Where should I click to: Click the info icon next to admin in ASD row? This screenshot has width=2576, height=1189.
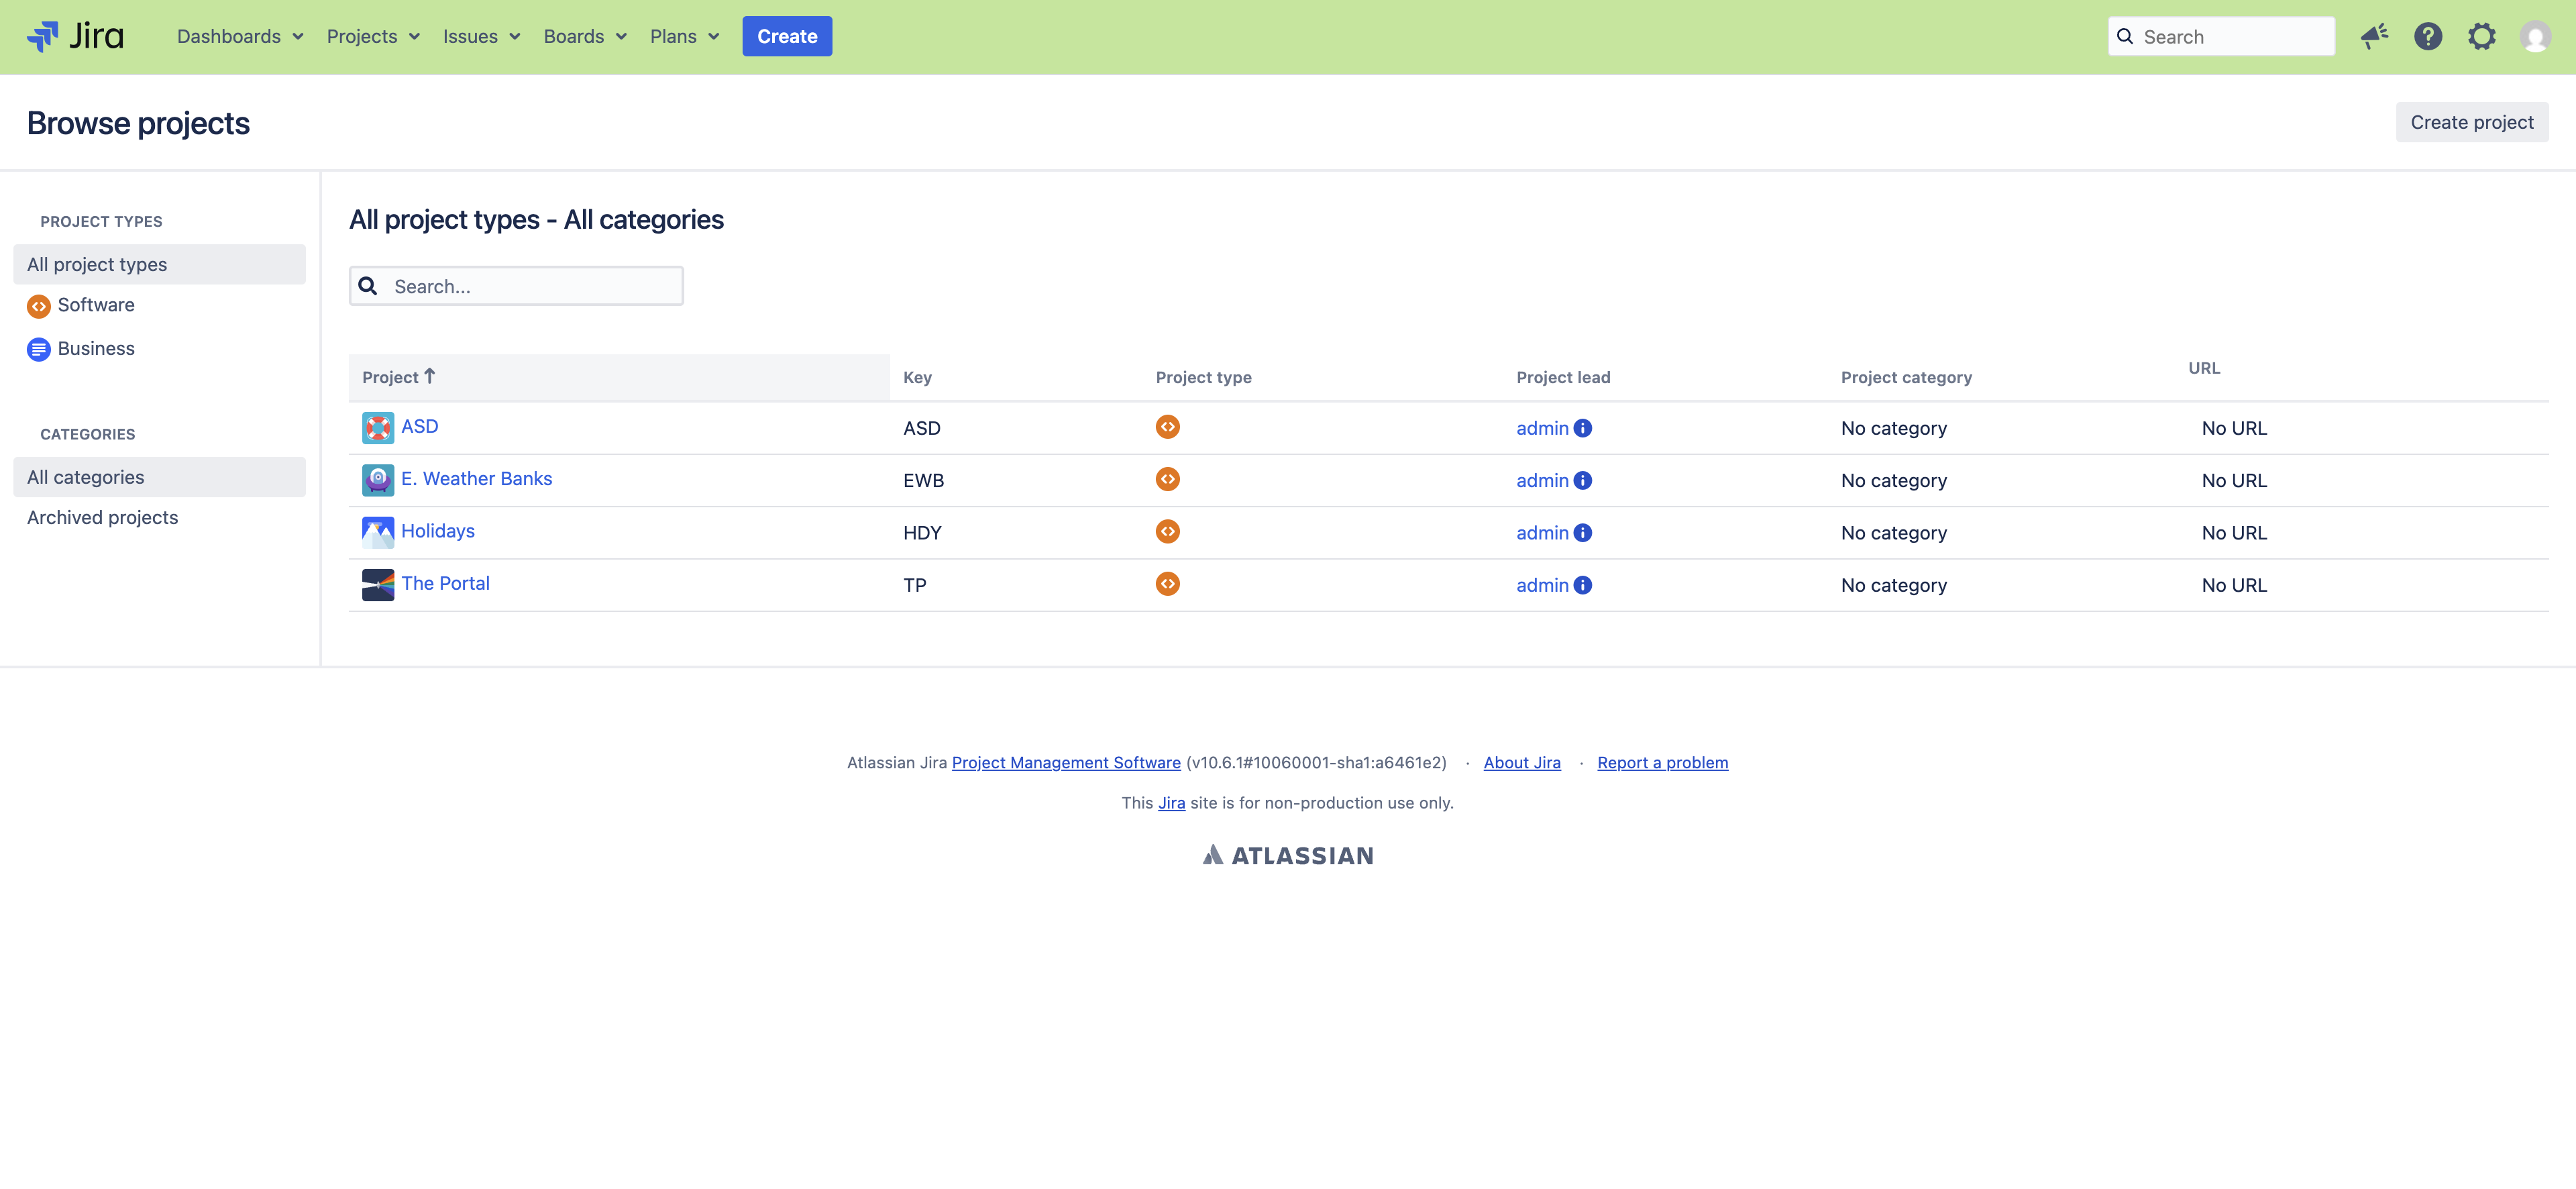pos(1583,428)
